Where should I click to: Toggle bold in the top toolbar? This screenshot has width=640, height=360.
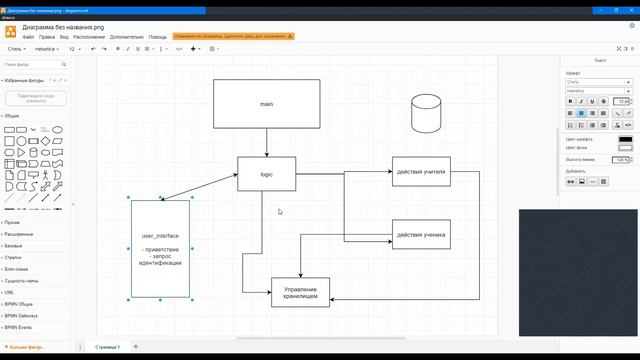118,49
